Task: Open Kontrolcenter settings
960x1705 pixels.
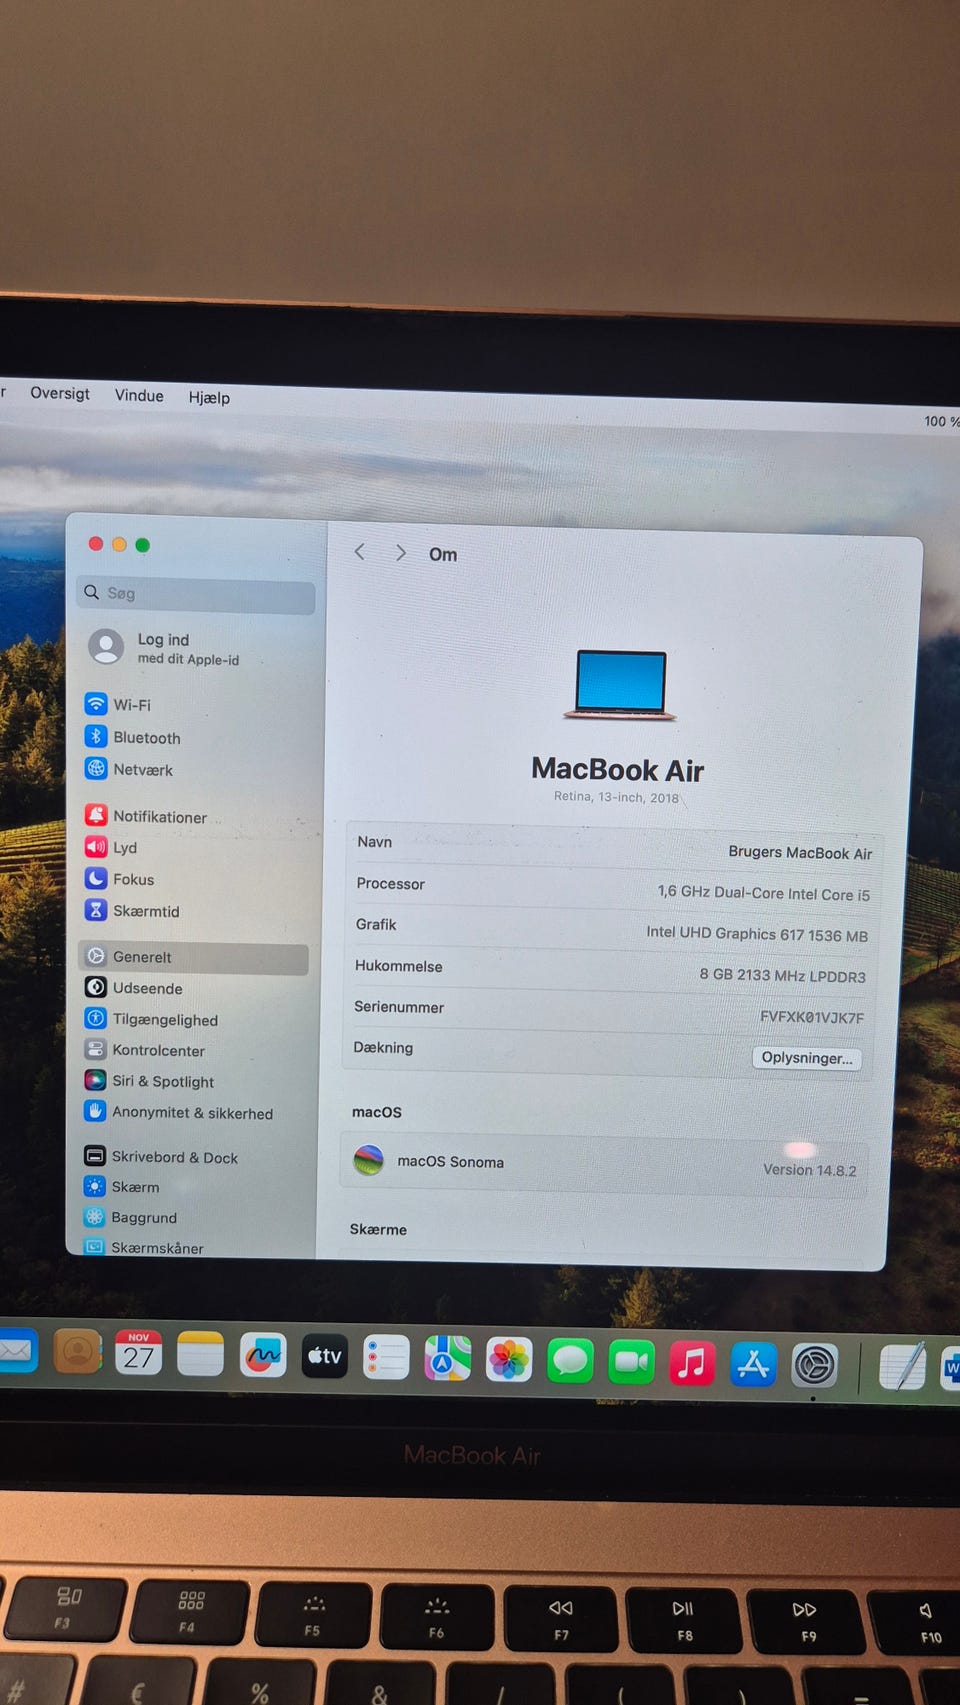Action: point(145,1050)
